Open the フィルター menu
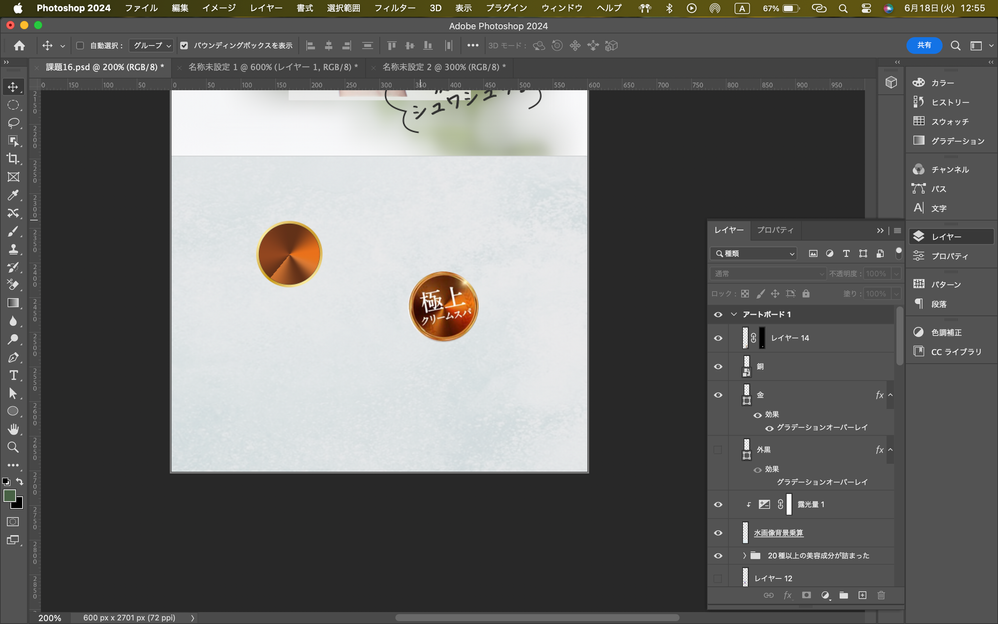This screenshot has width=998, height=624. click(x=394, y=8)
